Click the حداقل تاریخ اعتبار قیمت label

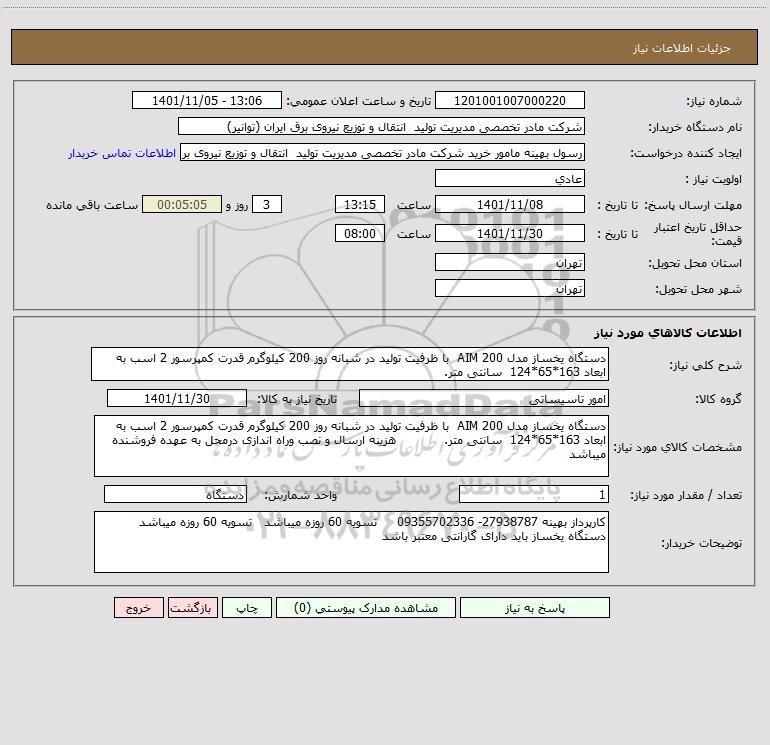[x=698, y=234]
